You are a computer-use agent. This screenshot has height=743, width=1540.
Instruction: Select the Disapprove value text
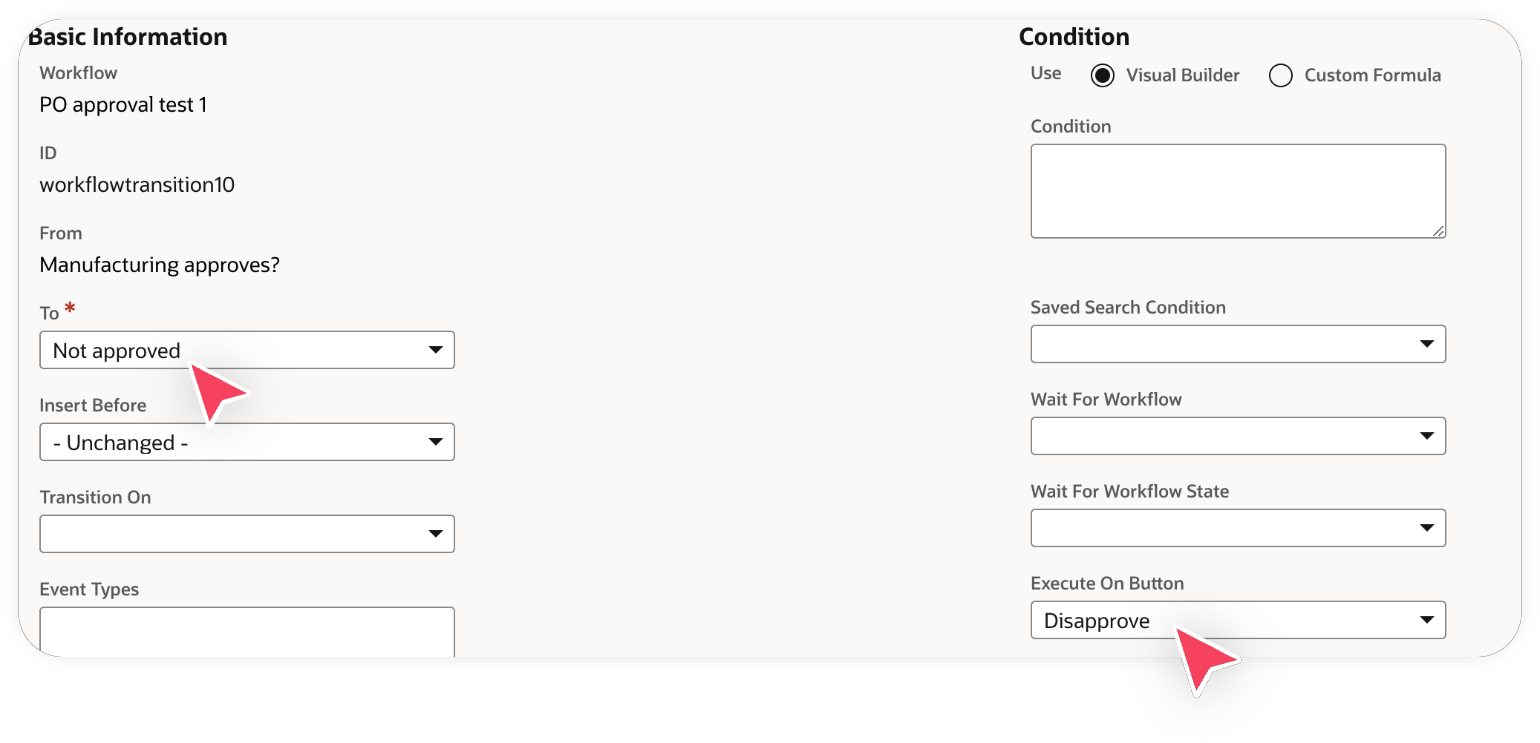point(1095,620)
